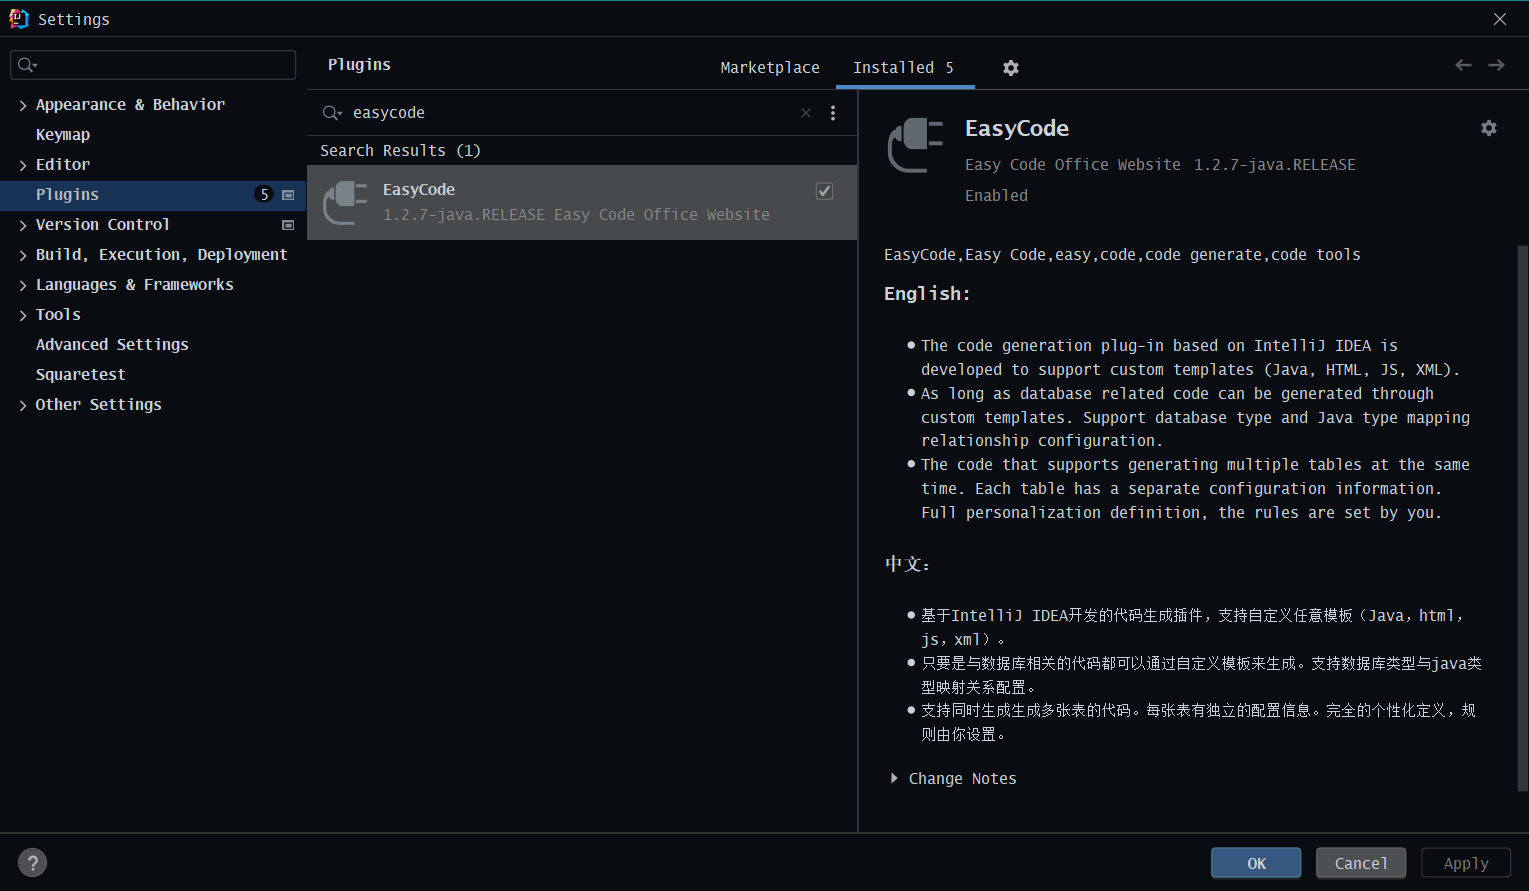This screenshot has width=1529, height=891.
Task: Open the plugins gear menu next to Installed tab
Action: coord(1011,68)
